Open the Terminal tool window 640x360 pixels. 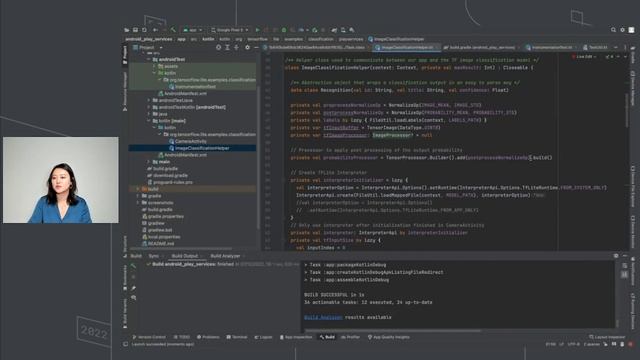click(237, 337)
